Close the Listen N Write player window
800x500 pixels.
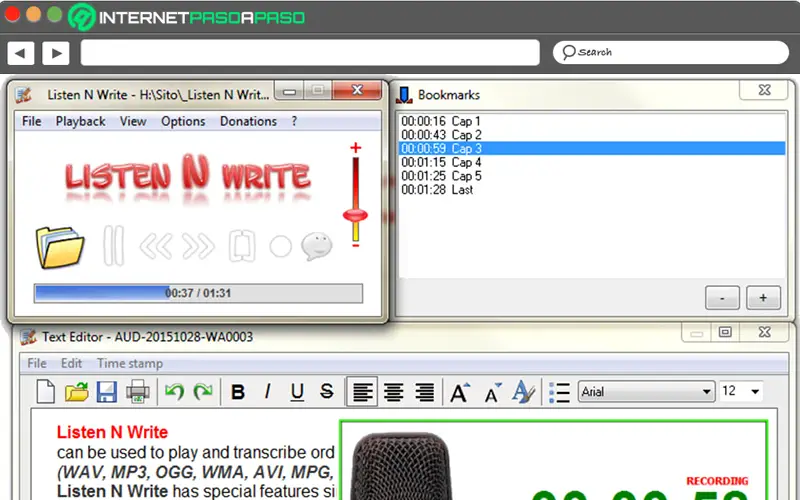point(357,90)
